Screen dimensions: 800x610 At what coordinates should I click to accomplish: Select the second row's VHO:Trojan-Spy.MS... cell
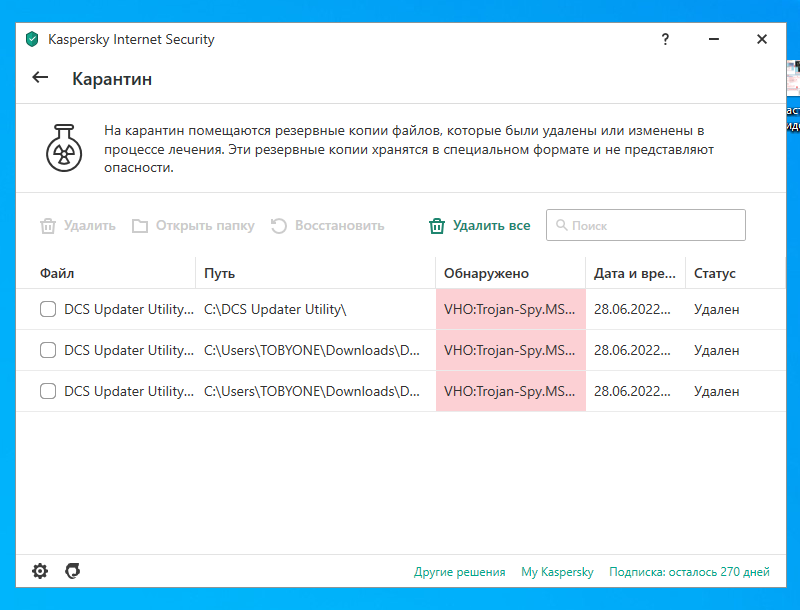click(x=511, y=350)
